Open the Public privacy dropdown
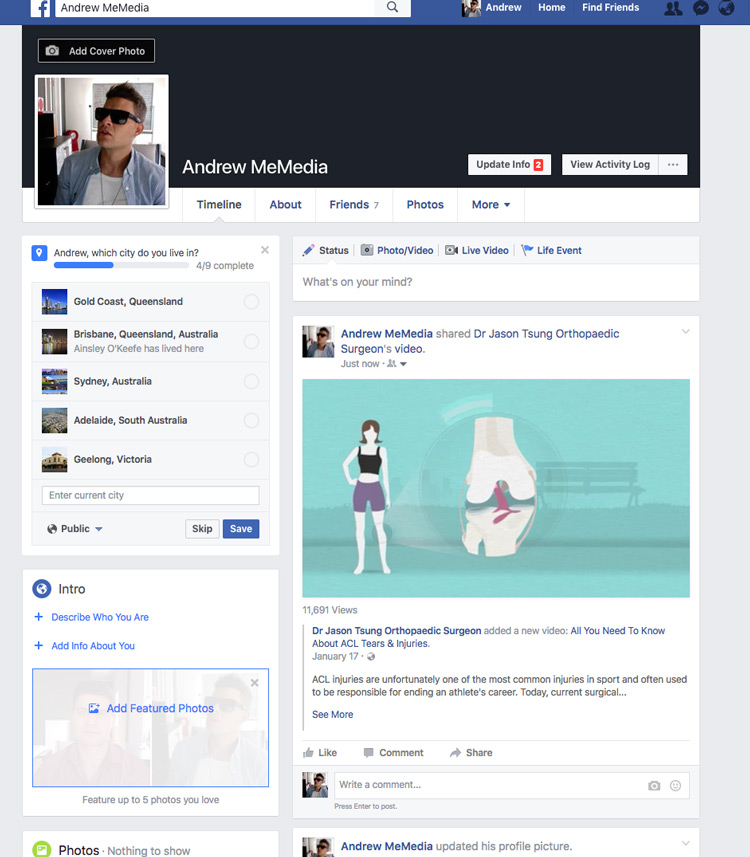This screenshot has height=857, width=750. coord(75,529)
